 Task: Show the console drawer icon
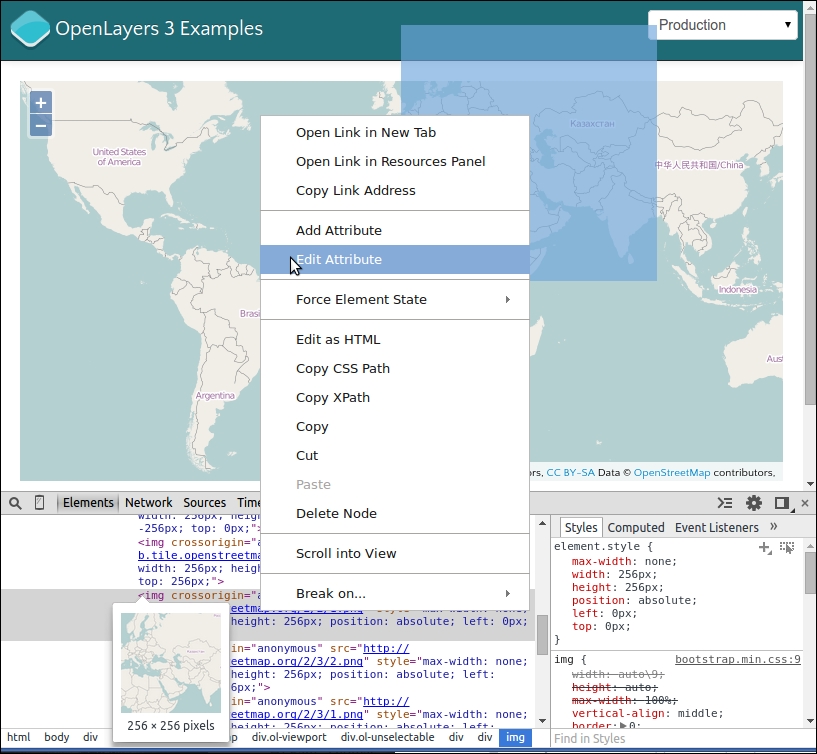(x=725, y=503)
